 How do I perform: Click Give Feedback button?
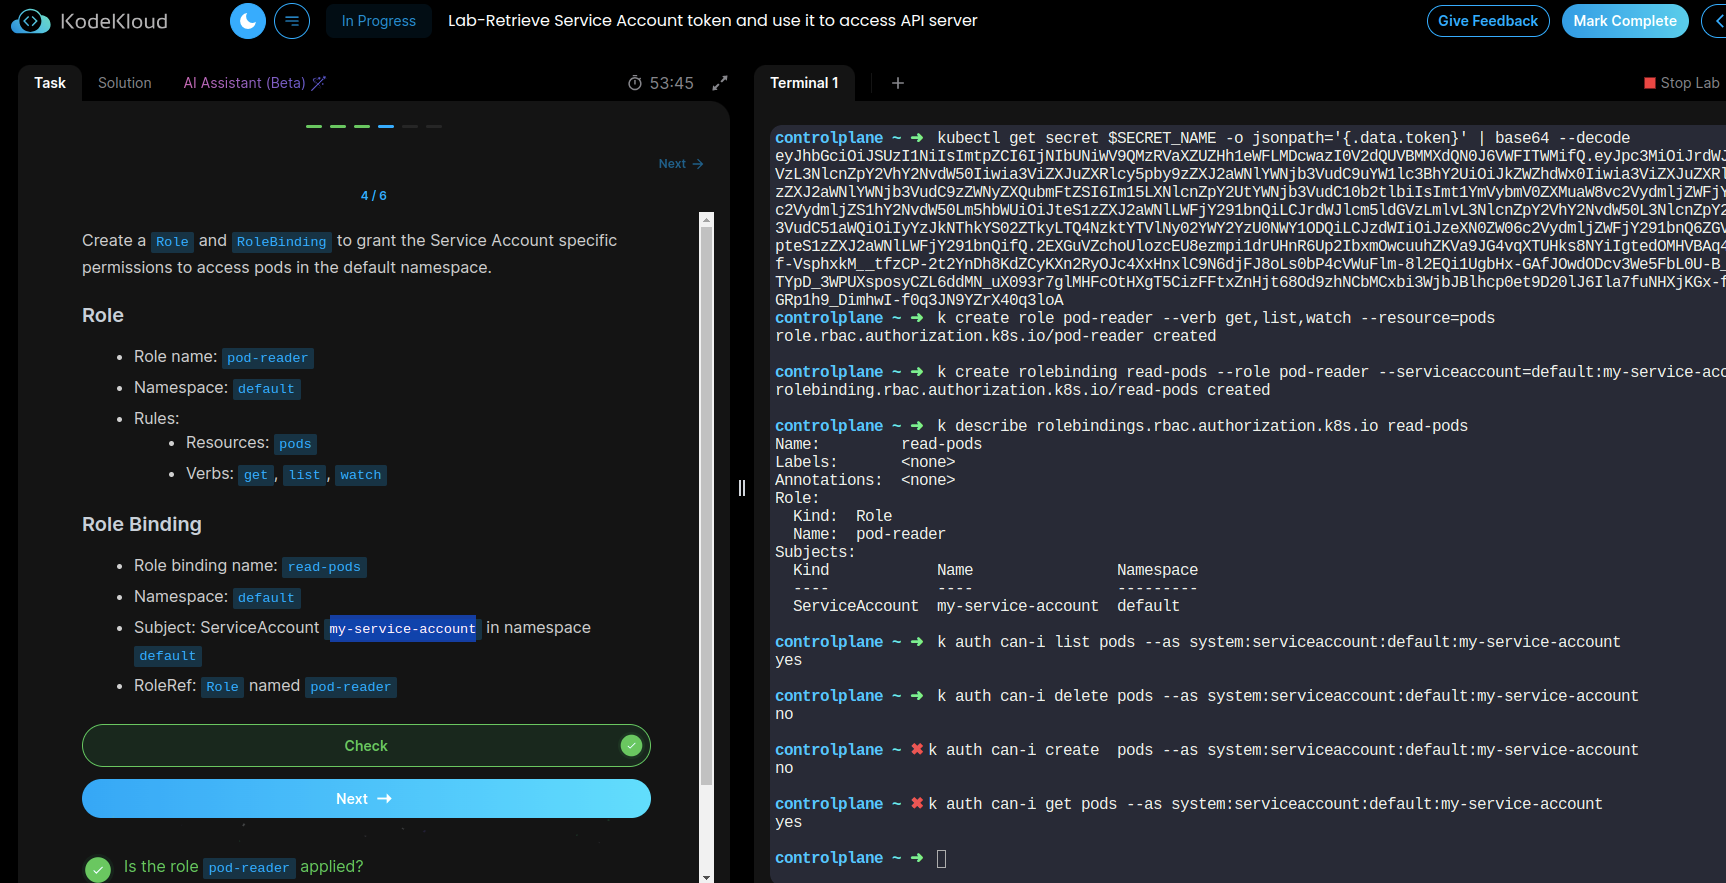point(1487,21)
